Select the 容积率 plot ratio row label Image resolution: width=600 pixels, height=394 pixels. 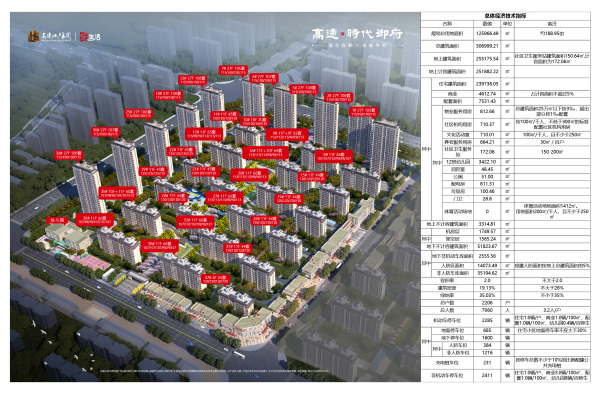447,281
